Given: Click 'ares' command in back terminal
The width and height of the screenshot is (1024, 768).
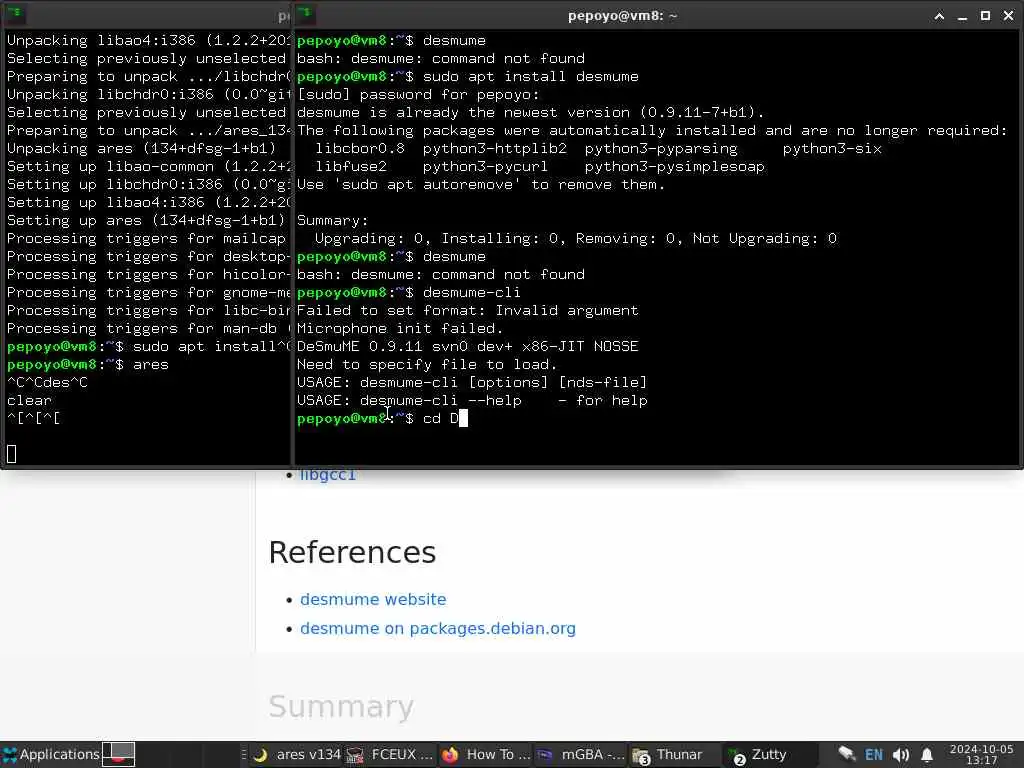Looking at the screenshot, I should (151, 364).
